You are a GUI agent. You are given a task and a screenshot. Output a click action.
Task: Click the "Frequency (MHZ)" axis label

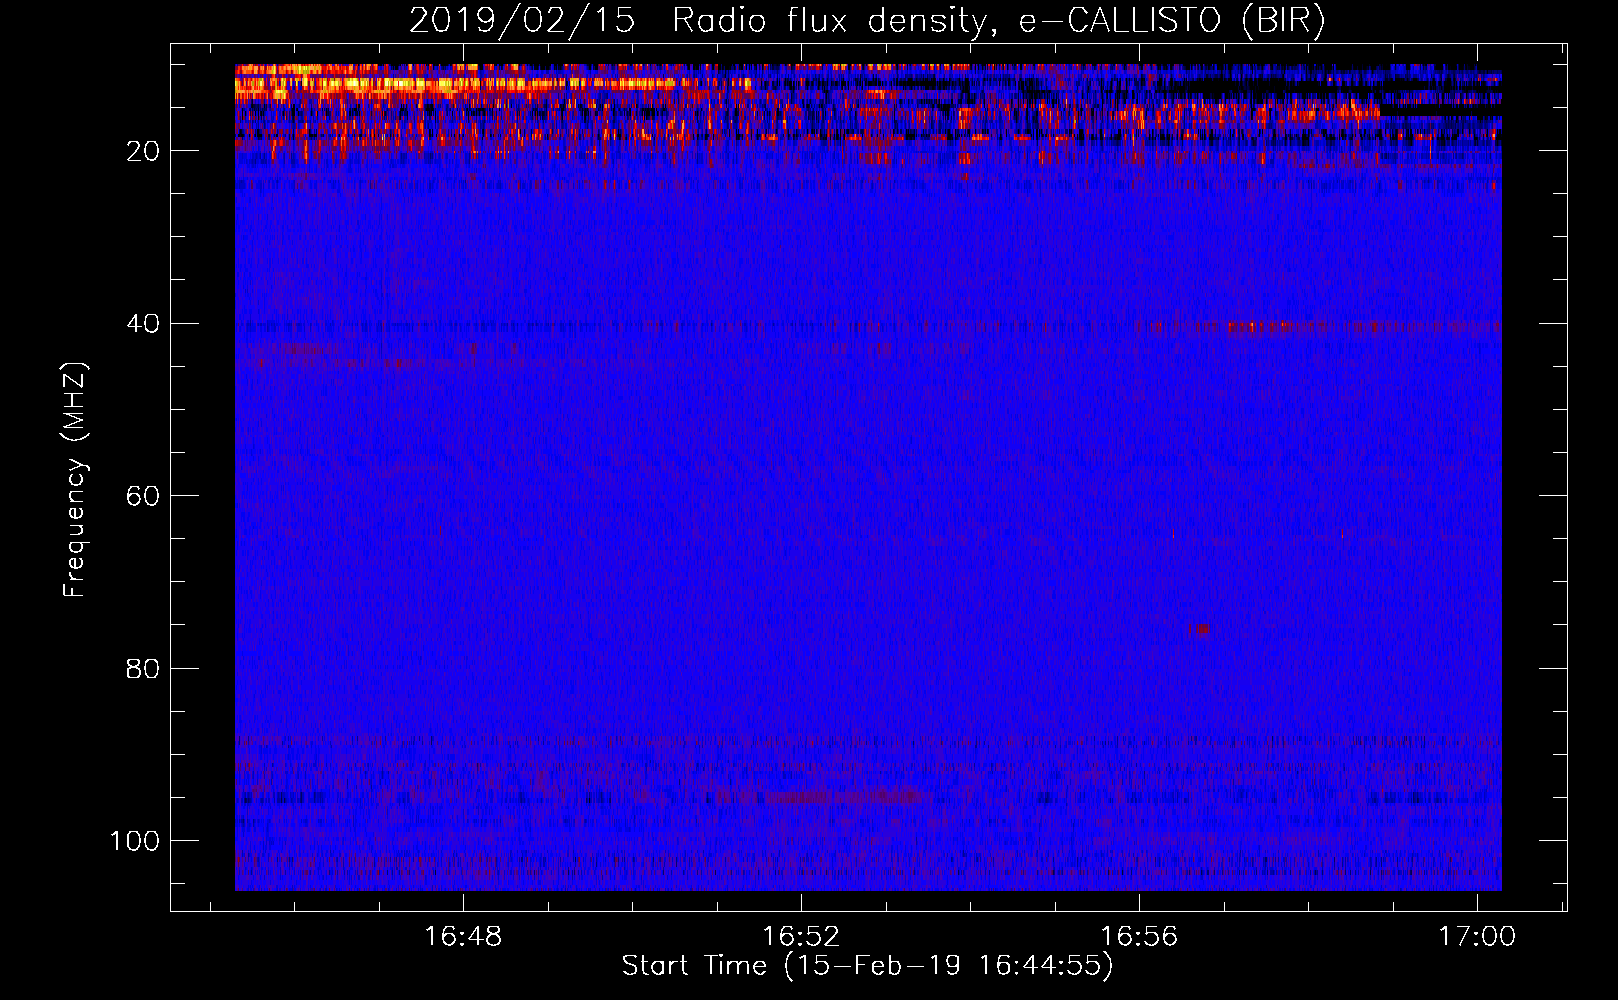tap(75, 480)
